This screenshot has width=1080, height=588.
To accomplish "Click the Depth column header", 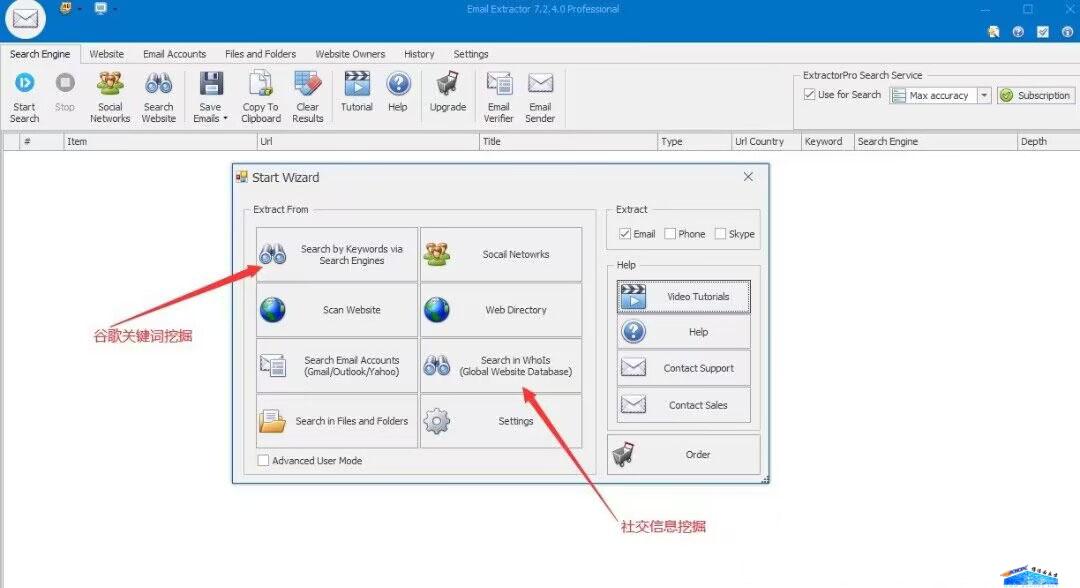I will 1048,141.
